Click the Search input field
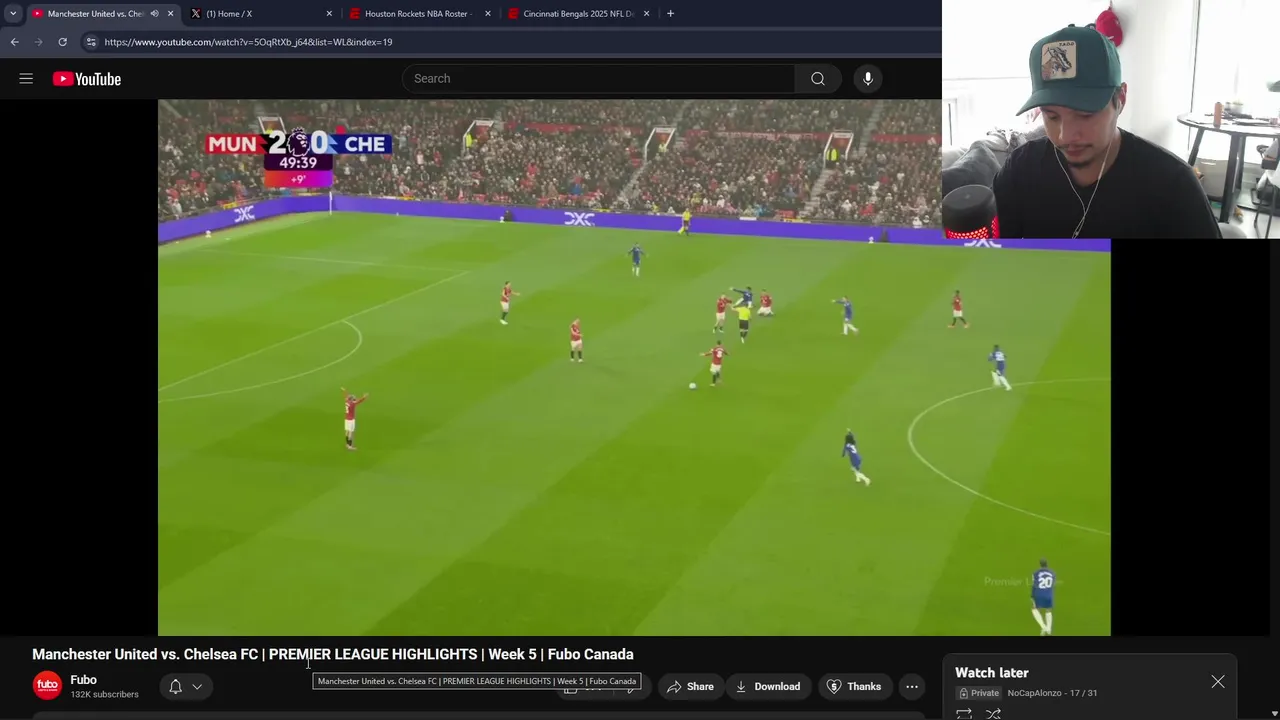This screenshot has height=720, width=1280. pyautogui.click(x=598, y=79)
